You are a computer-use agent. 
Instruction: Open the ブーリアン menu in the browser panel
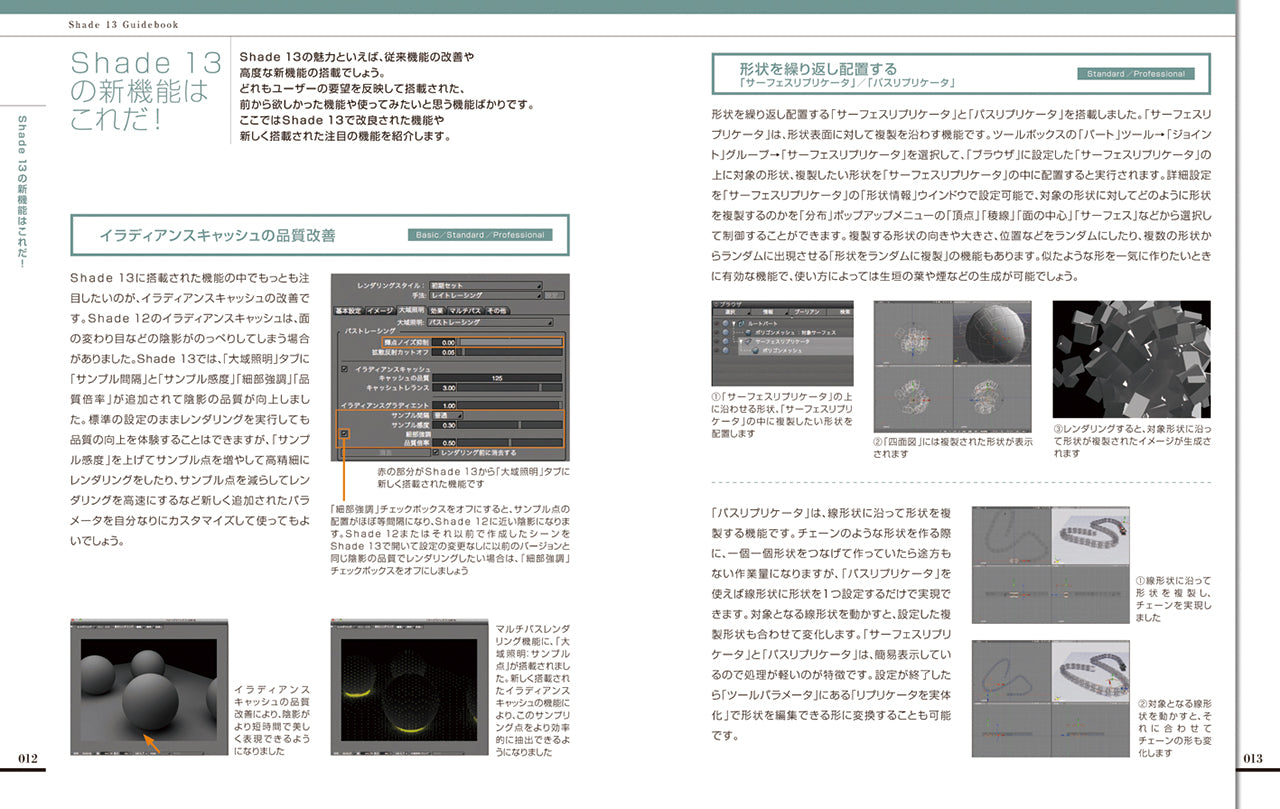pyautogui.click(x=807, y=312)
